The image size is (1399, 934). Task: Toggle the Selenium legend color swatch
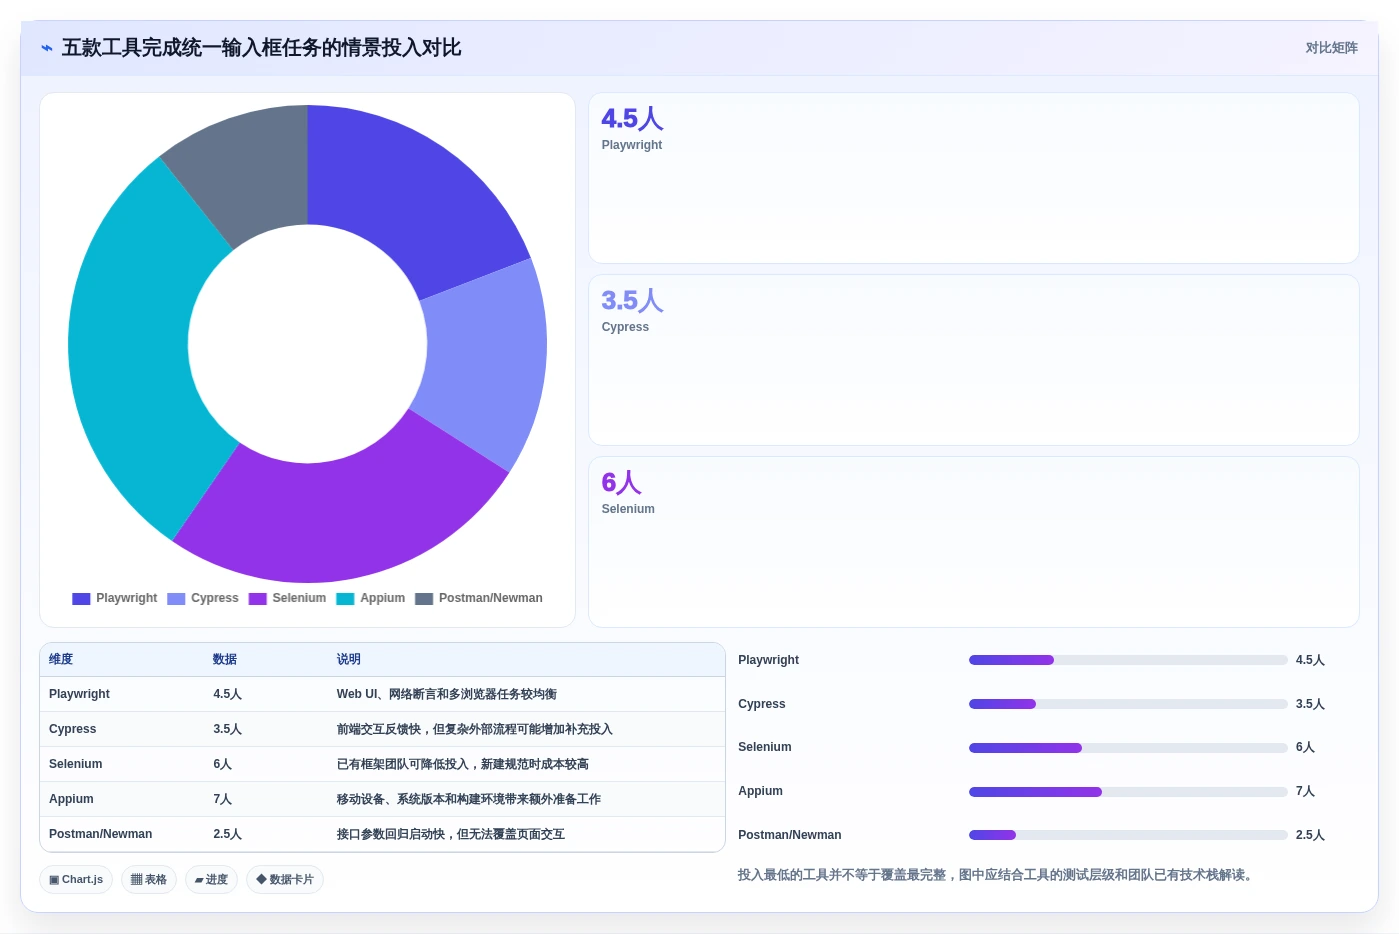click(257, 598)
